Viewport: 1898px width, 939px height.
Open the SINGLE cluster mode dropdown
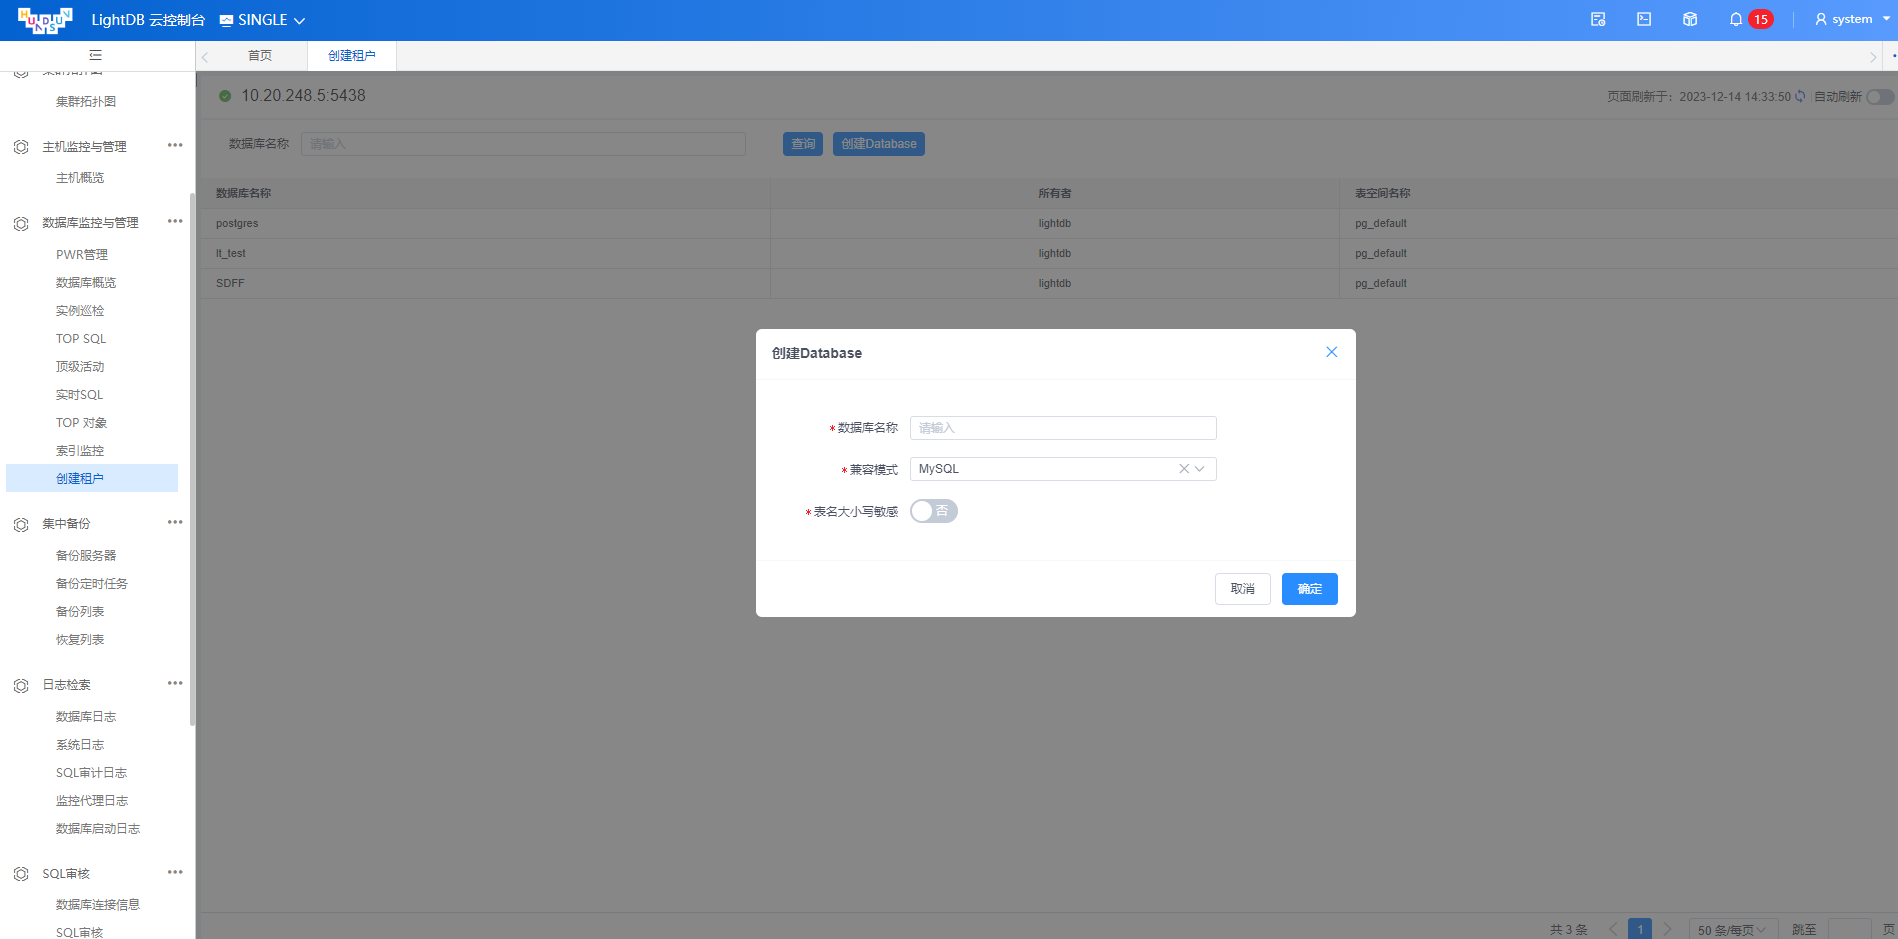point(262,20)
